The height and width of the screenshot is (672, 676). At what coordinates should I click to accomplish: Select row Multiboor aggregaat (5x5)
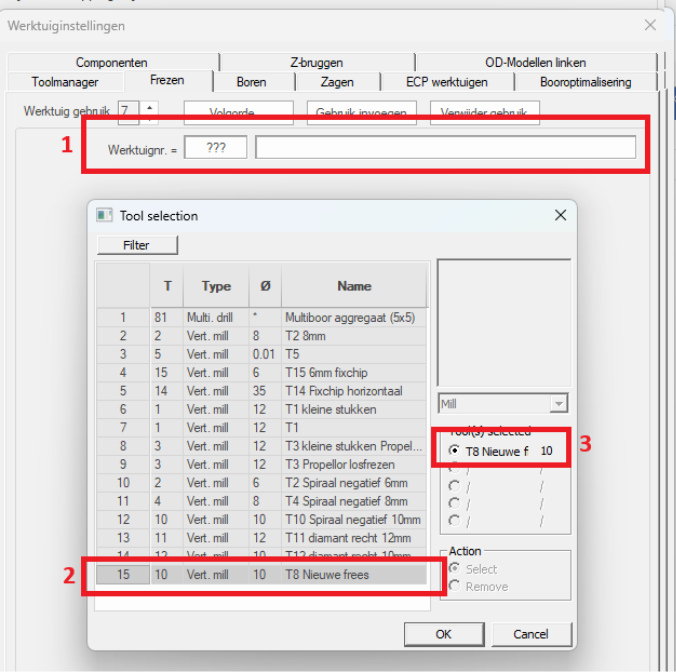(262, 318)
